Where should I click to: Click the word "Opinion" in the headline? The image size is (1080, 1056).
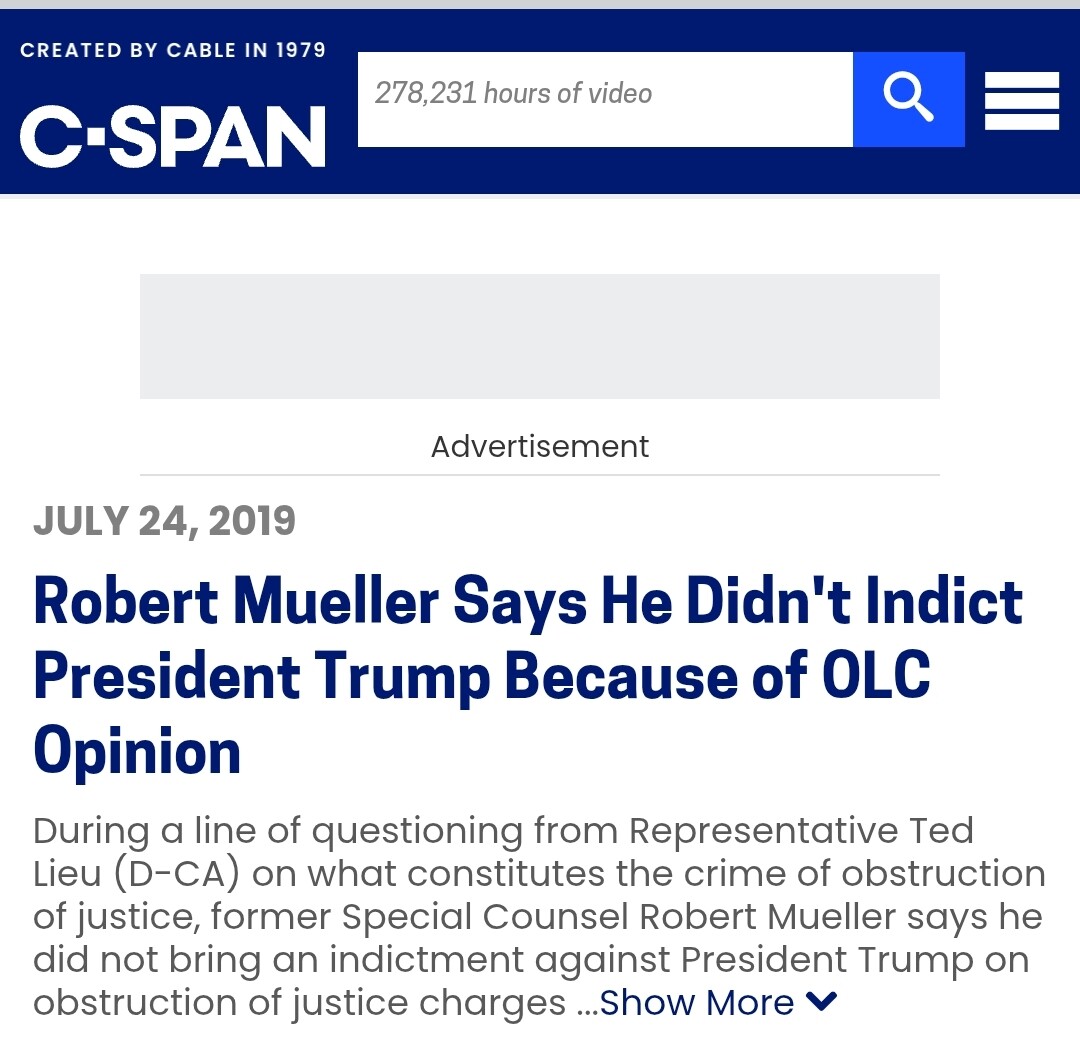pos(137,753)
